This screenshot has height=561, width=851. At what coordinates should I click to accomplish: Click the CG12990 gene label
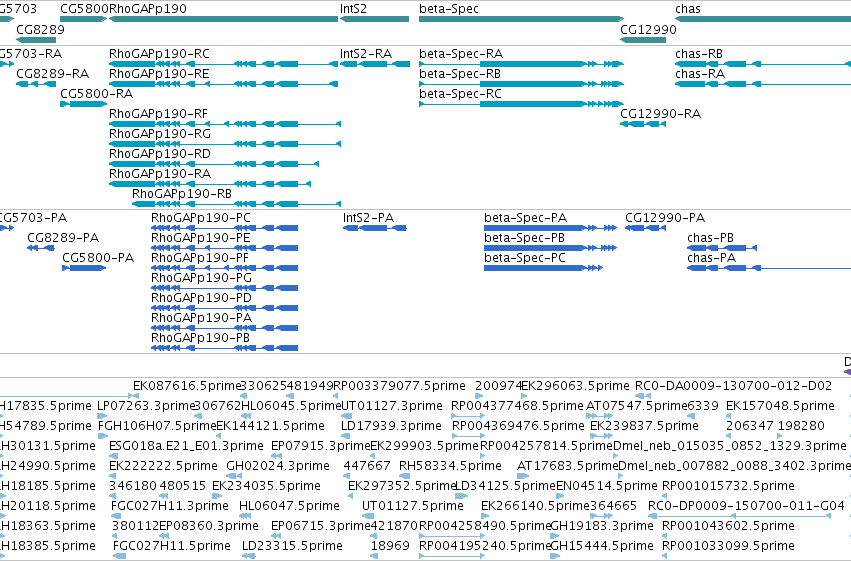point(649,29)
